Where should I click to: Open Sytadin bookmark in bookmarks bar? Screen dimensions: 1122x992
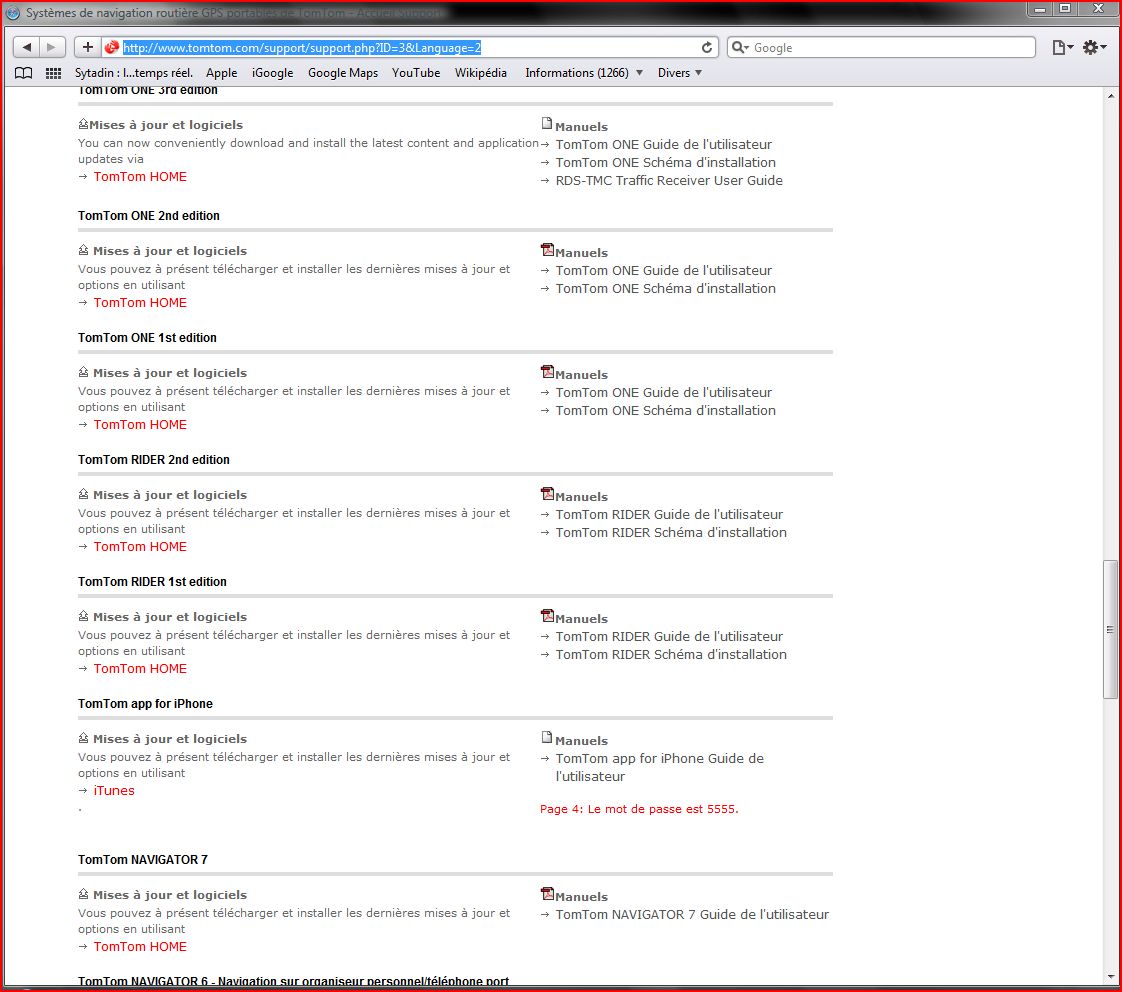tap(134, 73)
